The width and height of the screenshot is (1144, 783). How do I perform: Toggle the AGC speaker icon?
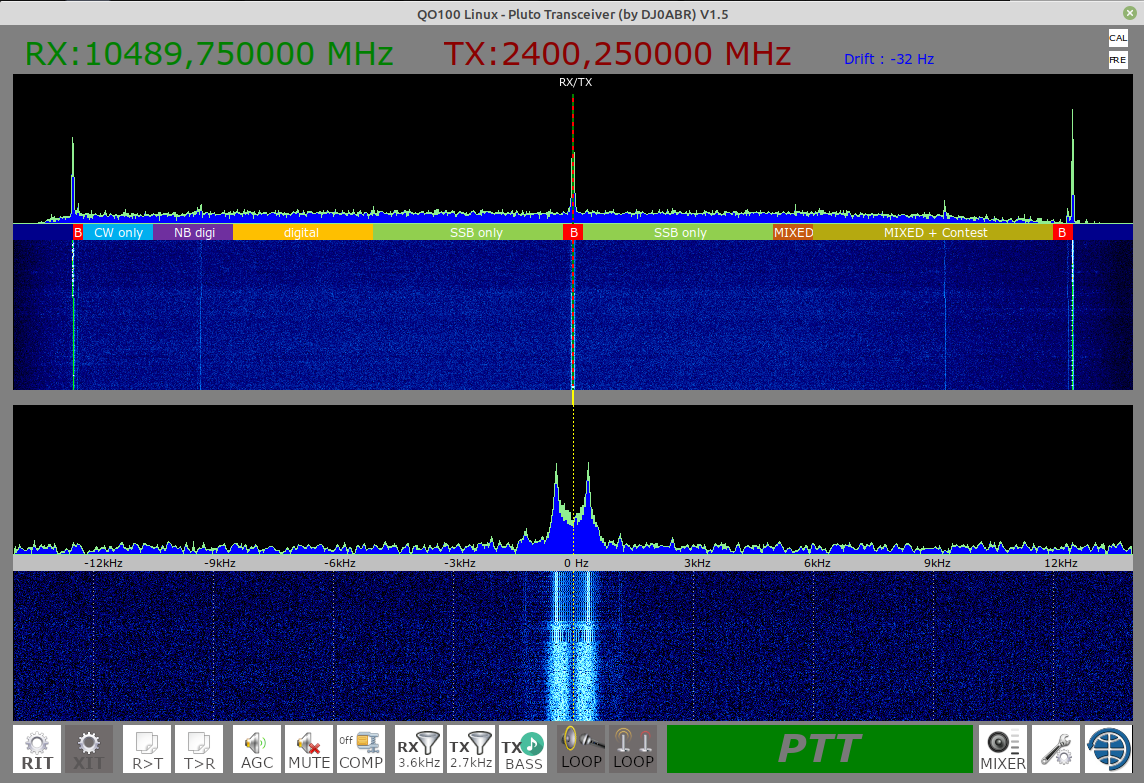257,750
